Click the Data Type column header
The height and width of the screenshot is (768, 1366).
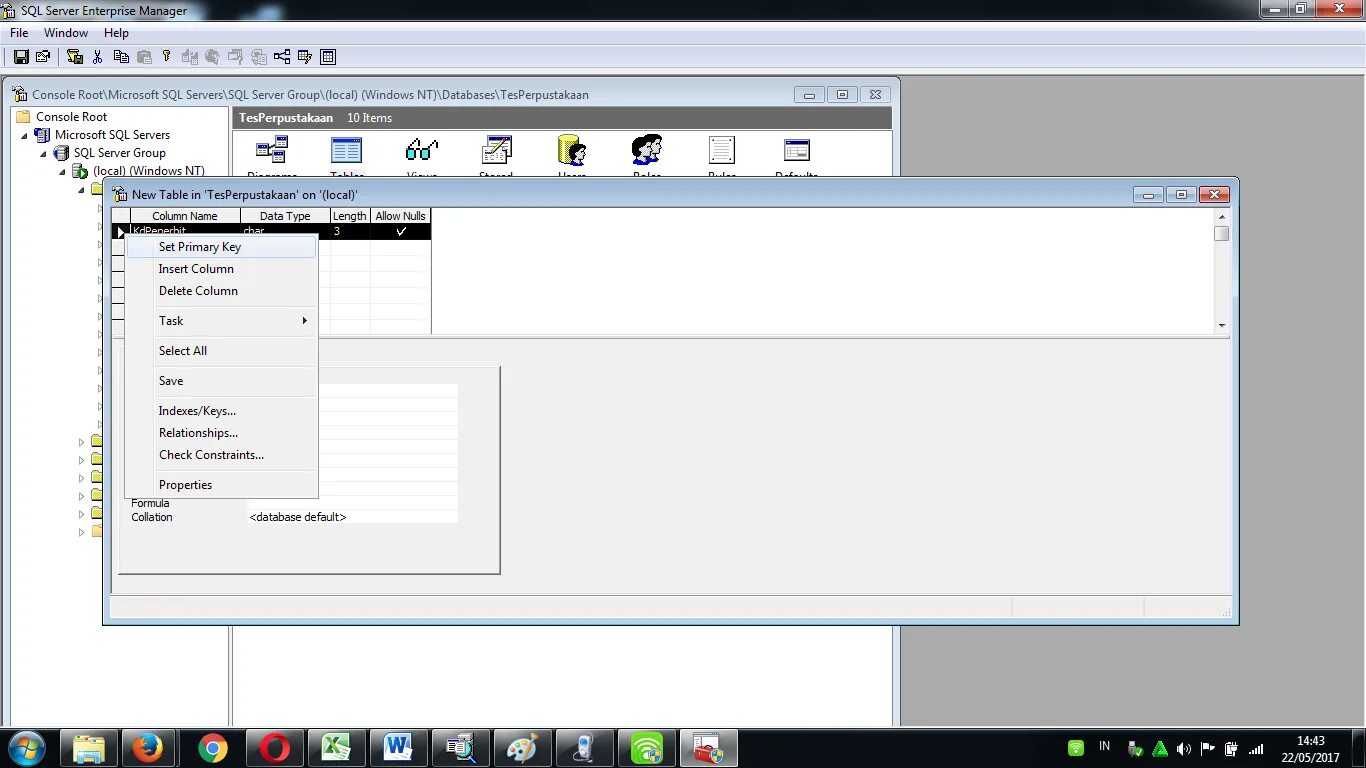pos(285,216)
